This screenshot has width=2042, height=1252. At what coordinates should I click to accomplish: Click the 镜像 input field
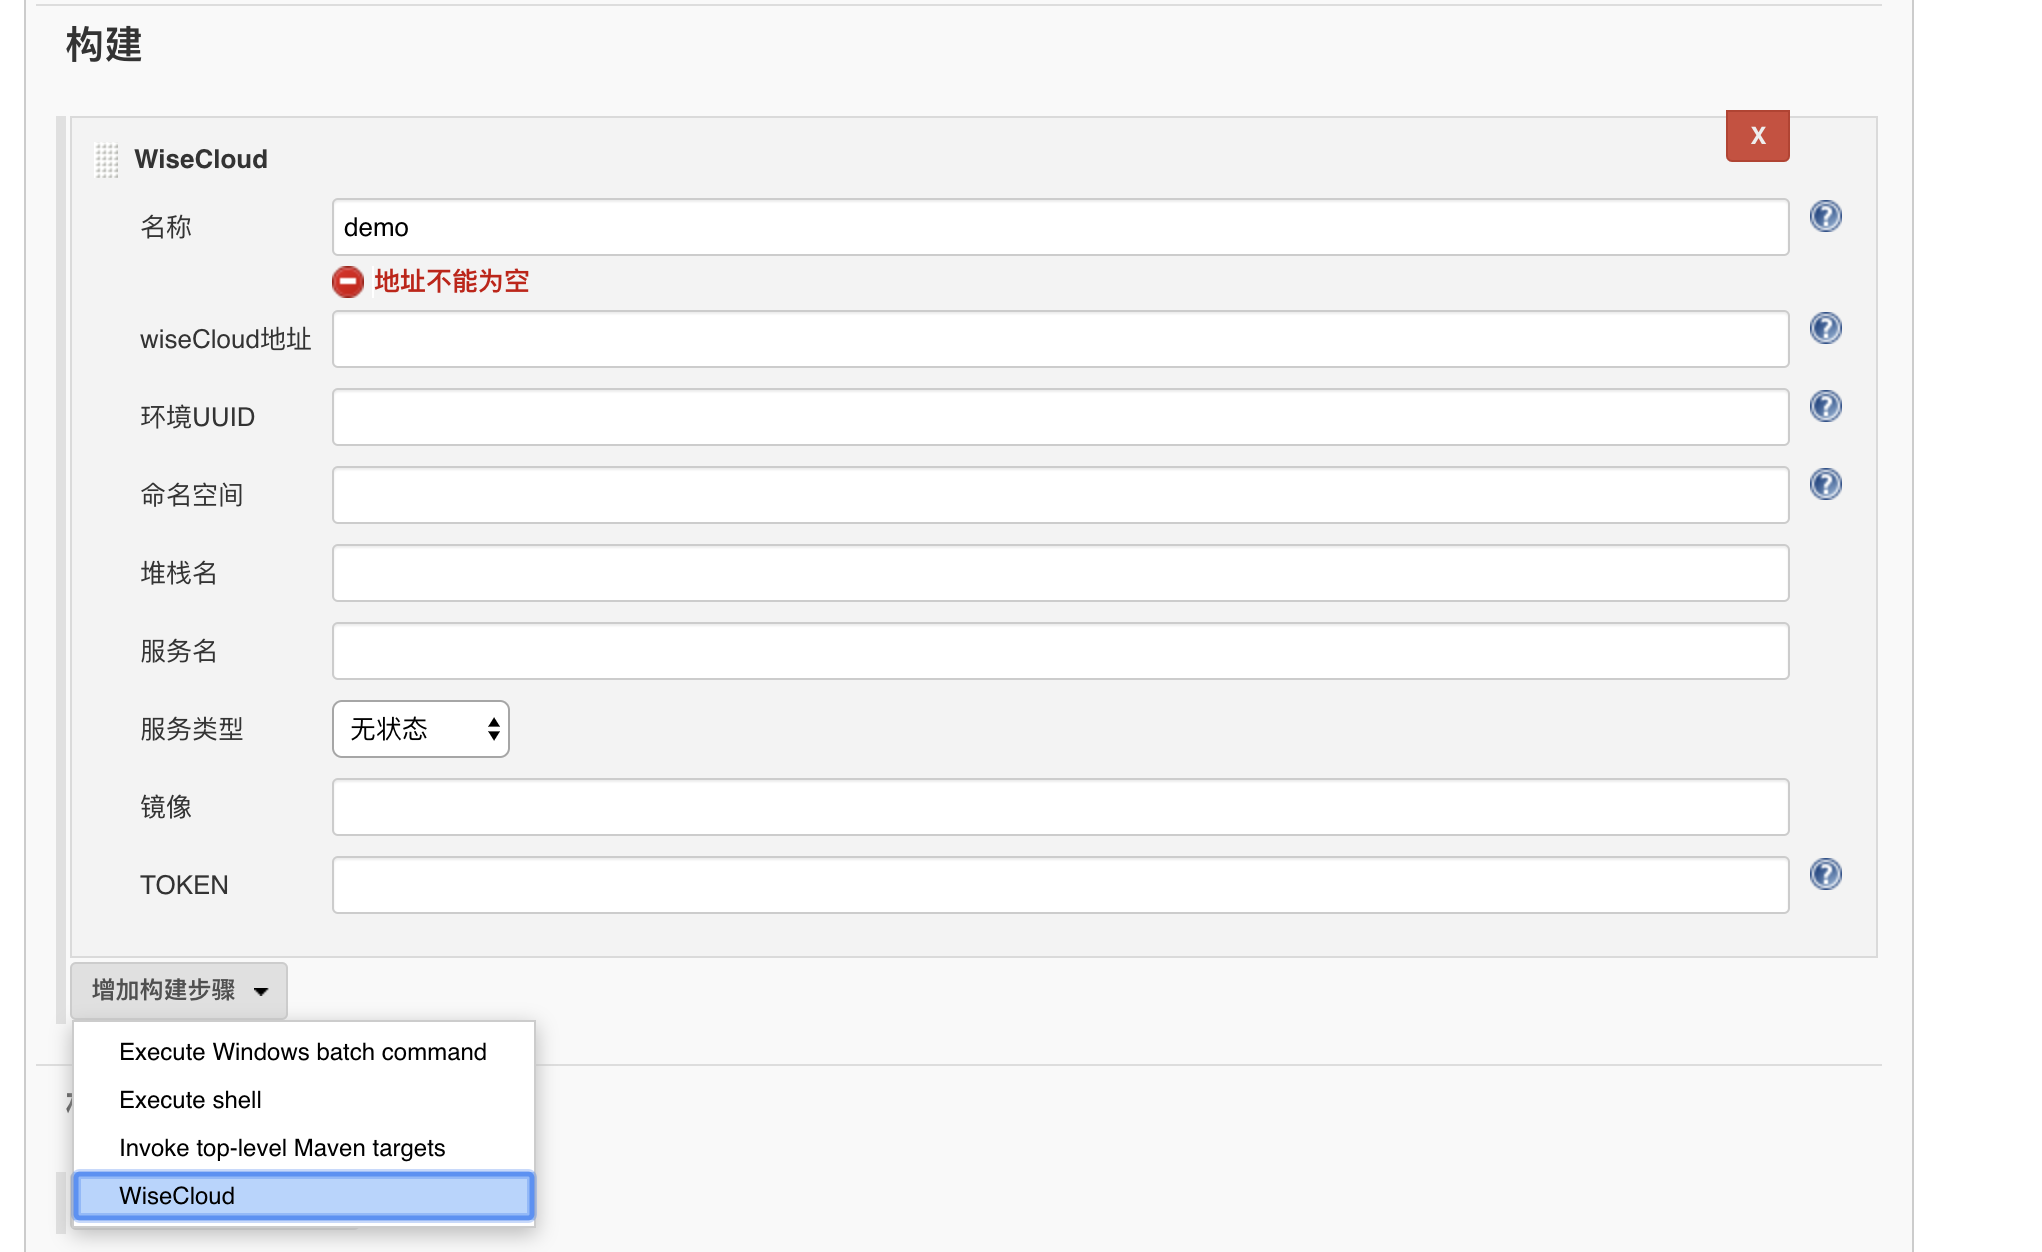[1060, 808]
